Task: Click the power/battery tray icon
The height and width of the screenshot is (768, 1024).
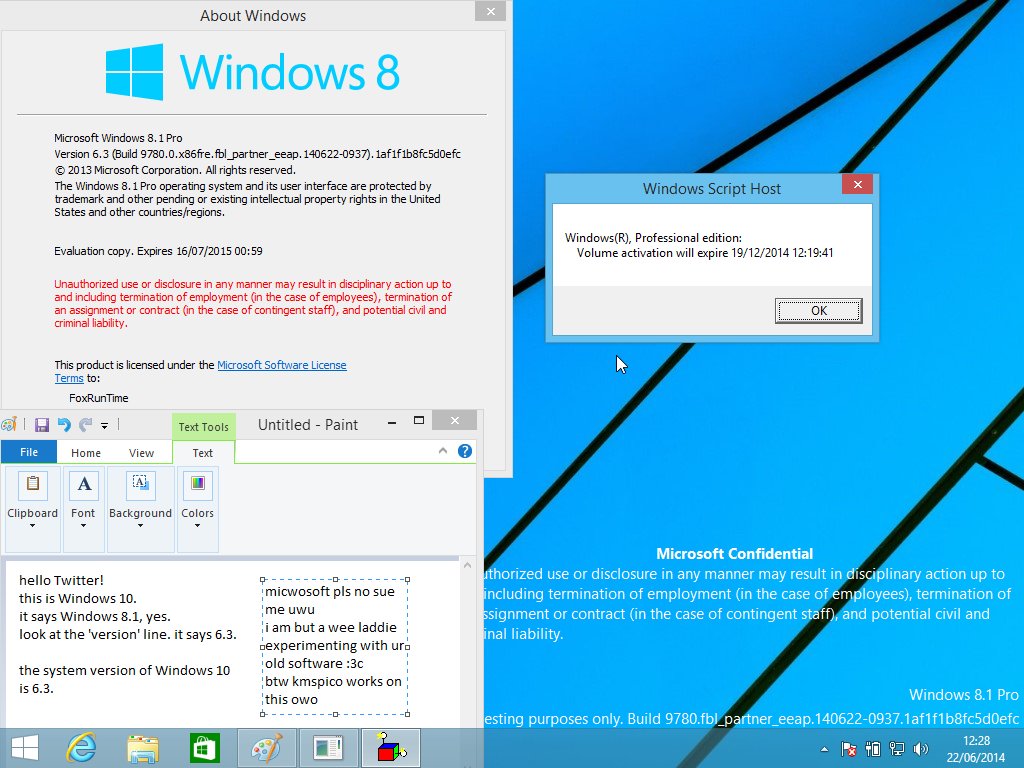Action: 872,749
